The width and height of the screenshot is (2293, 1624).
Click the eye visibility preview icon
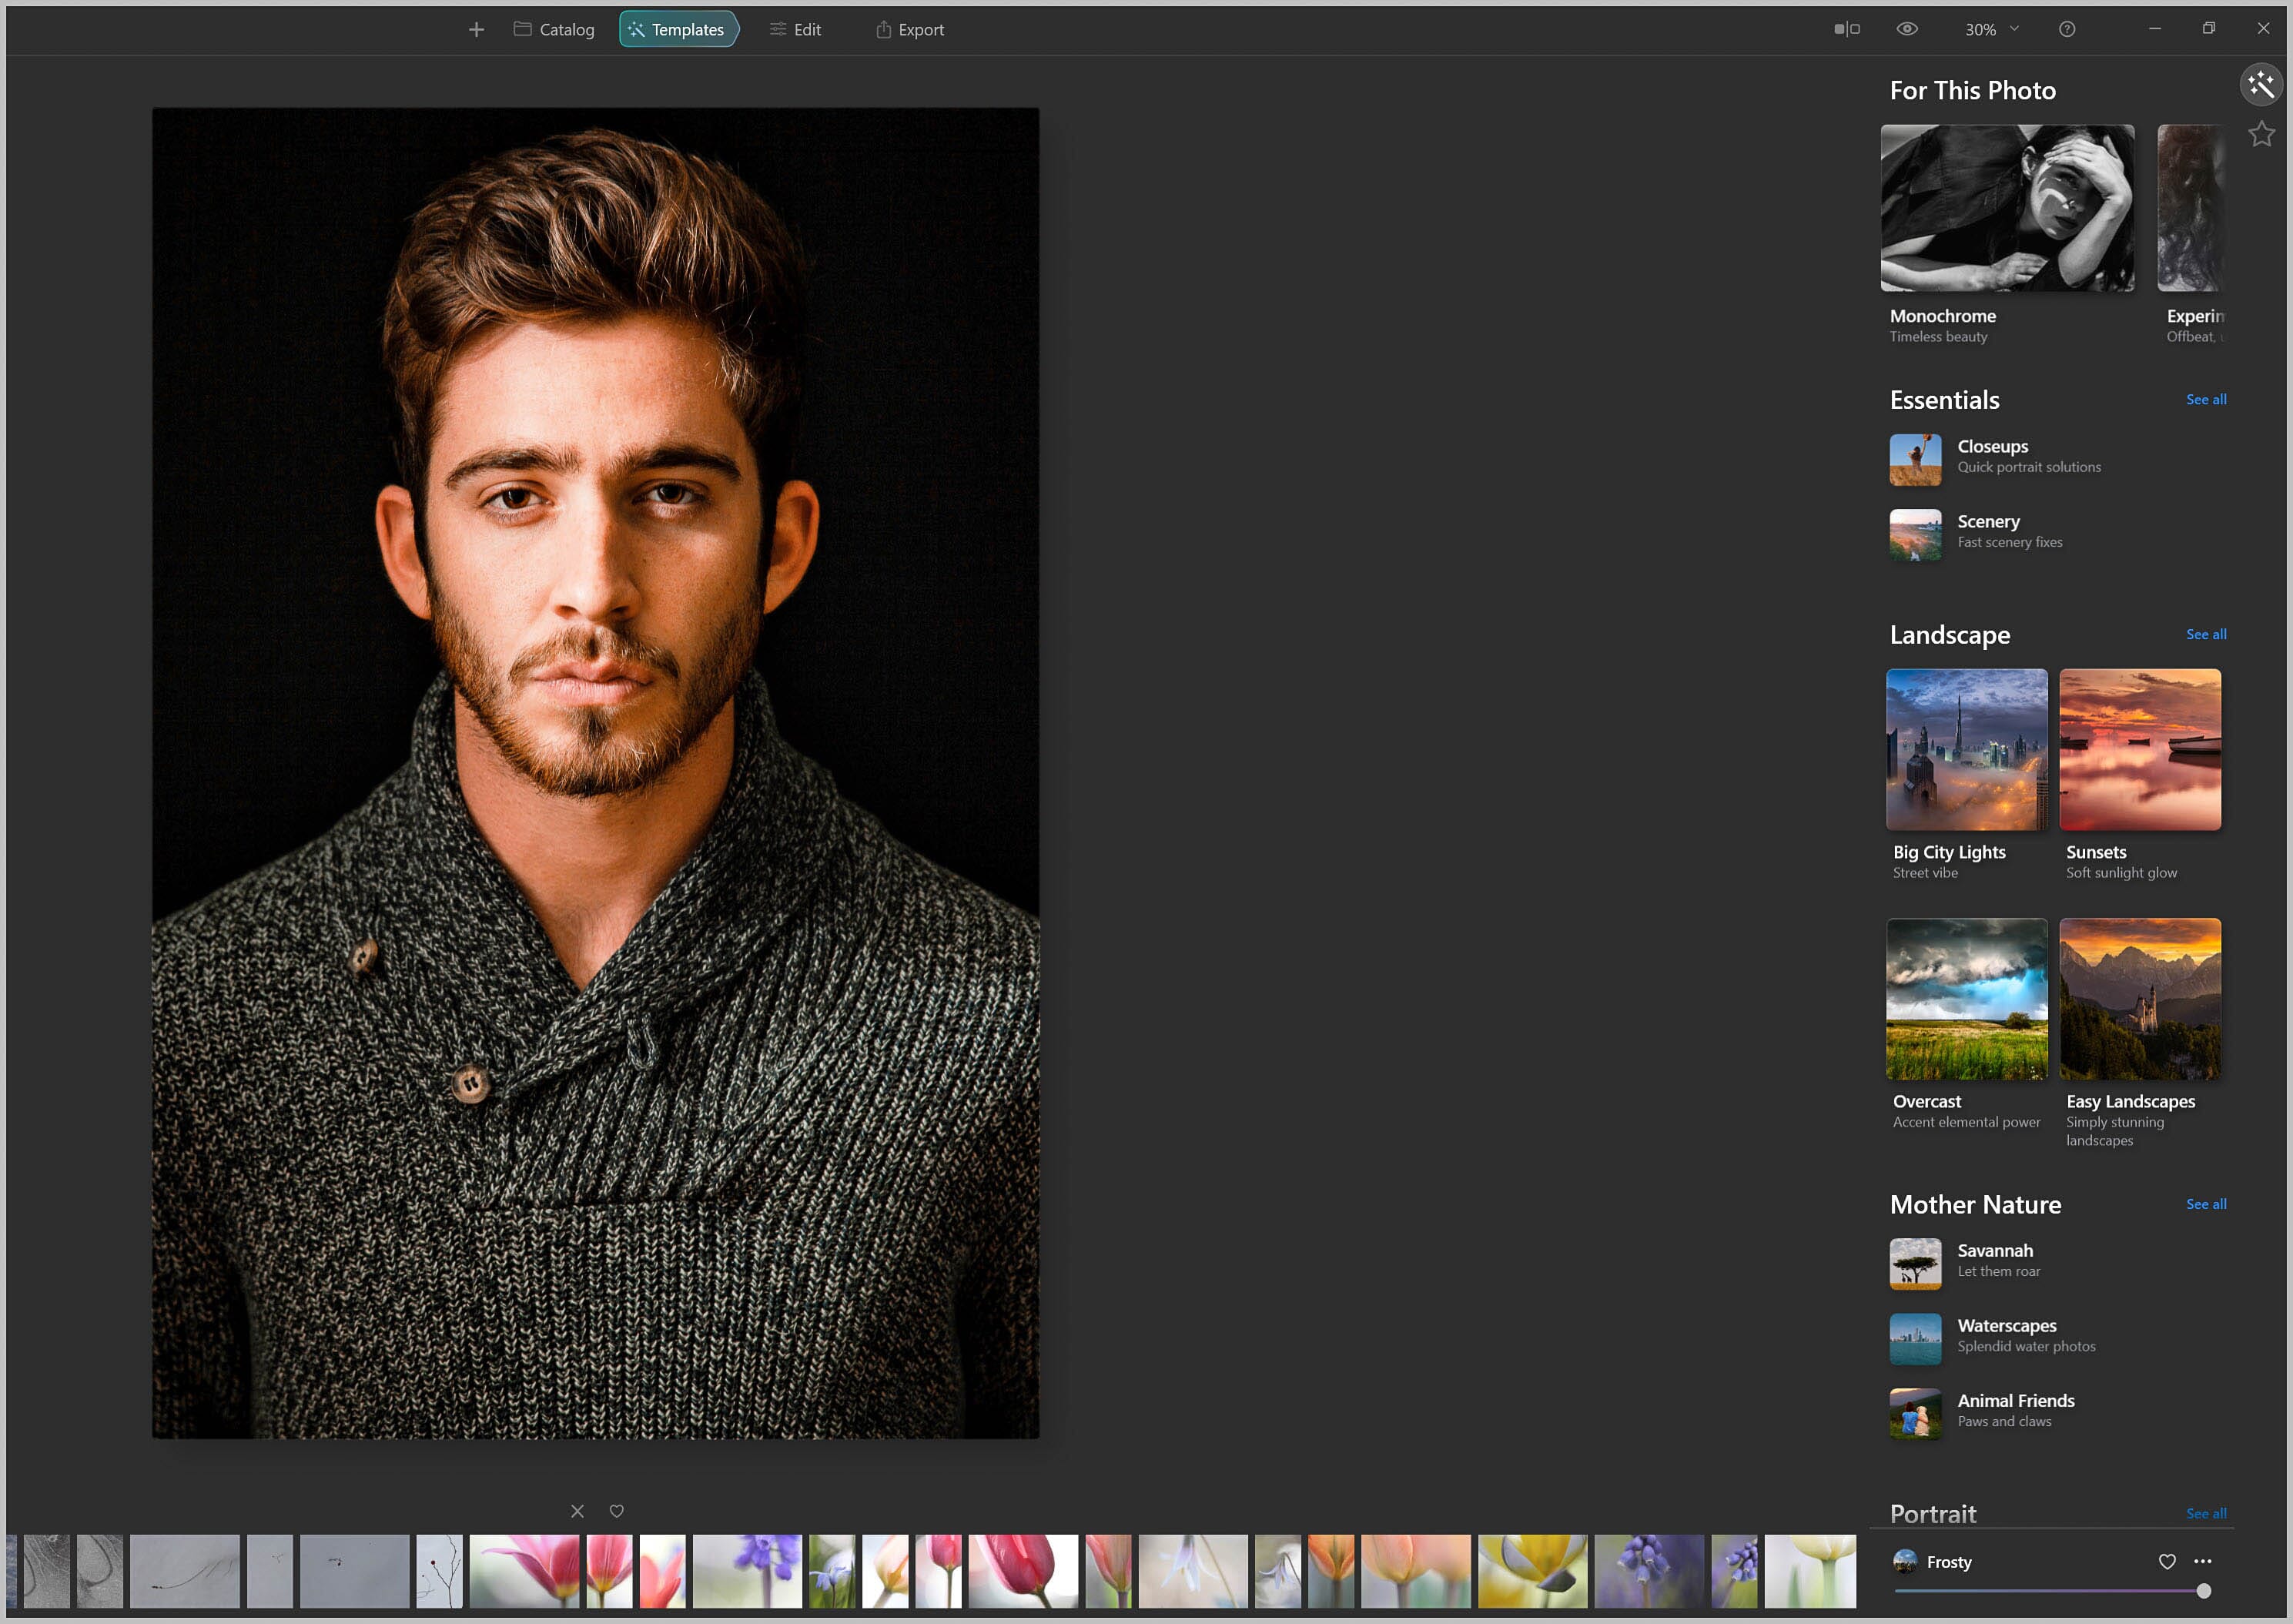tap(1912, 30)
